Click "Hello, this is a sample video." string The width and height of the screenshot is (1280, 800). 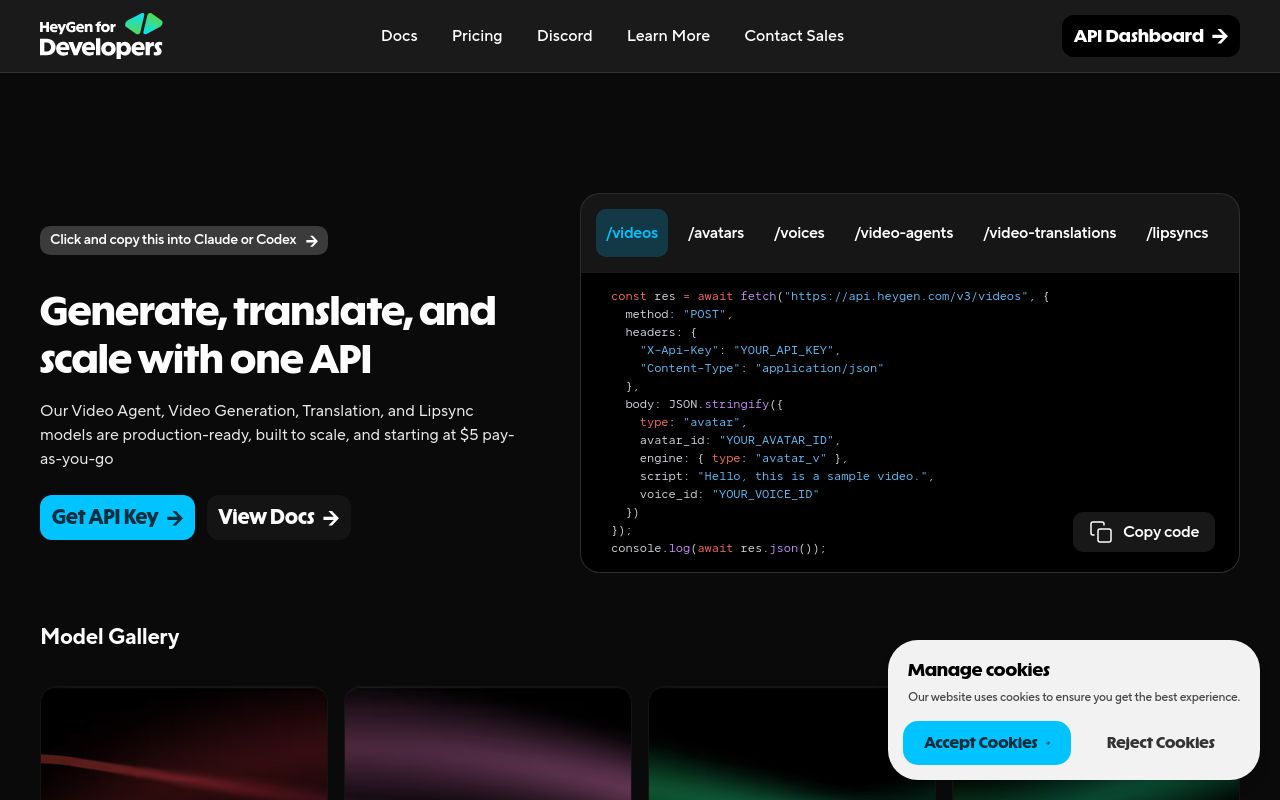tap(813, 476)
